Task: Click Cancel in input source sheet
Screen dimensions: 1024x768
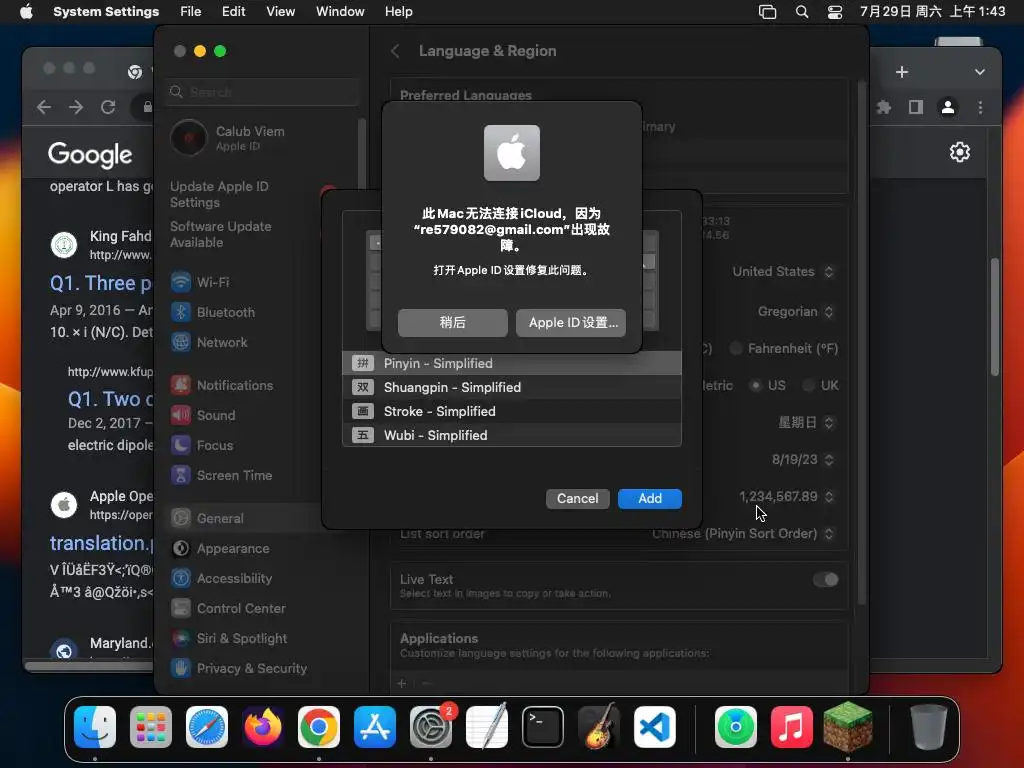Action: (x=577, y=499)
